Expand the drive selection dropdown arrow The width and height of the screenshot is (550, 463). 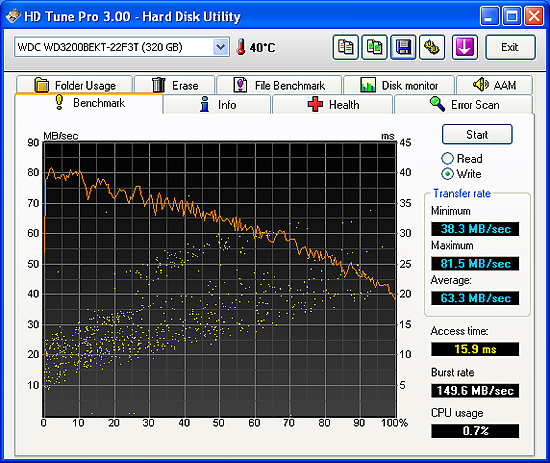click(221, 47)
